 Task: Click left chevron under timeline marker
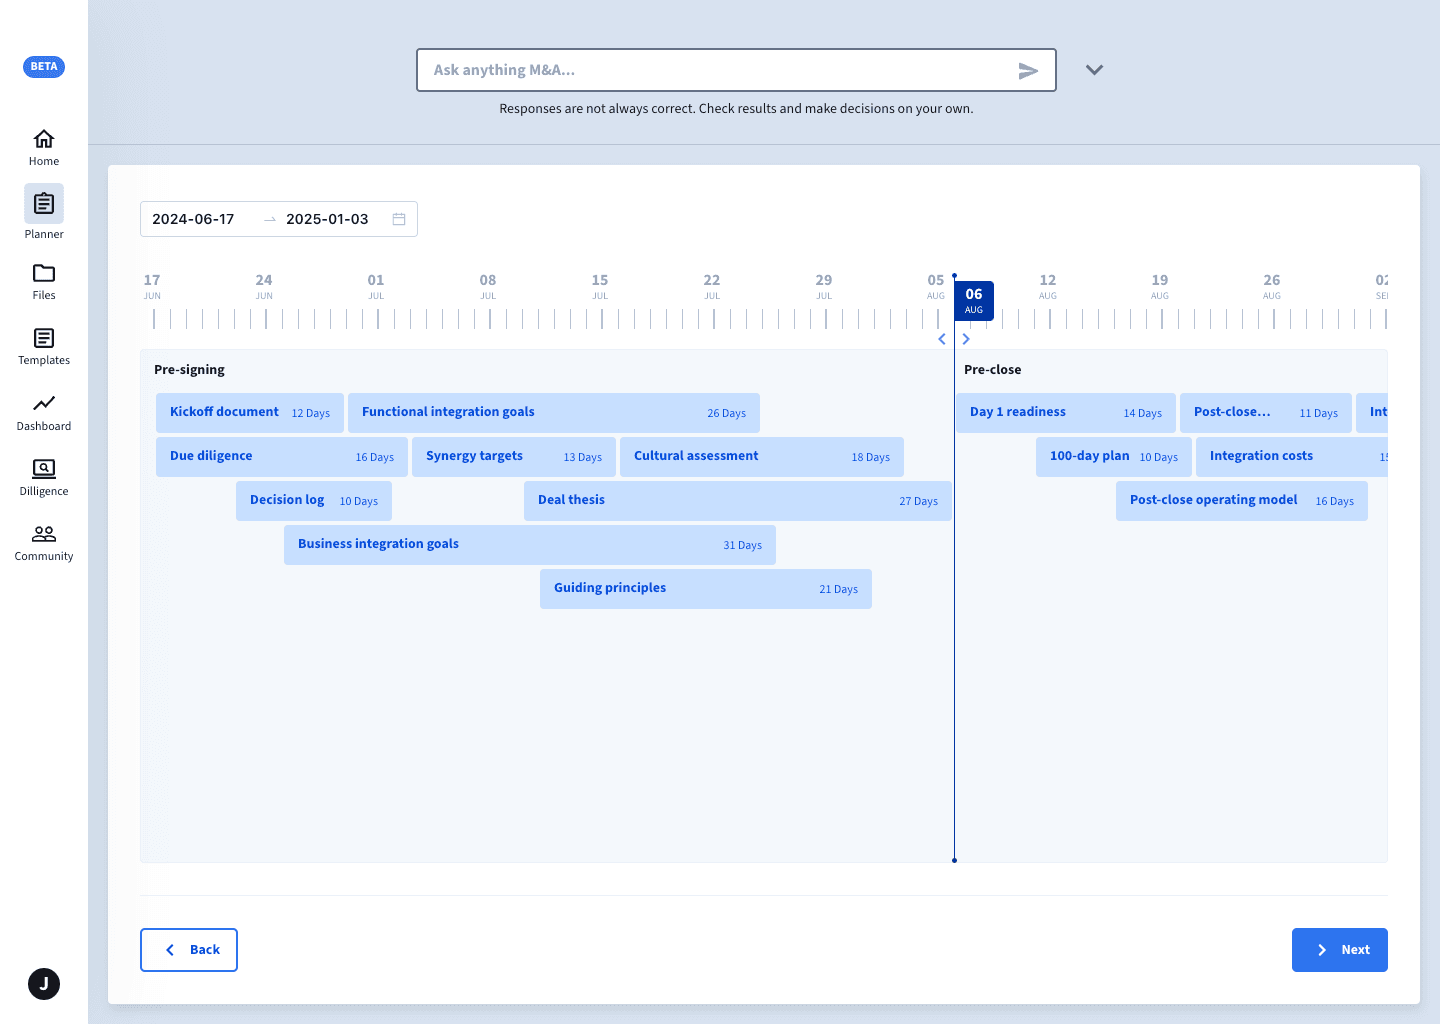942,339
